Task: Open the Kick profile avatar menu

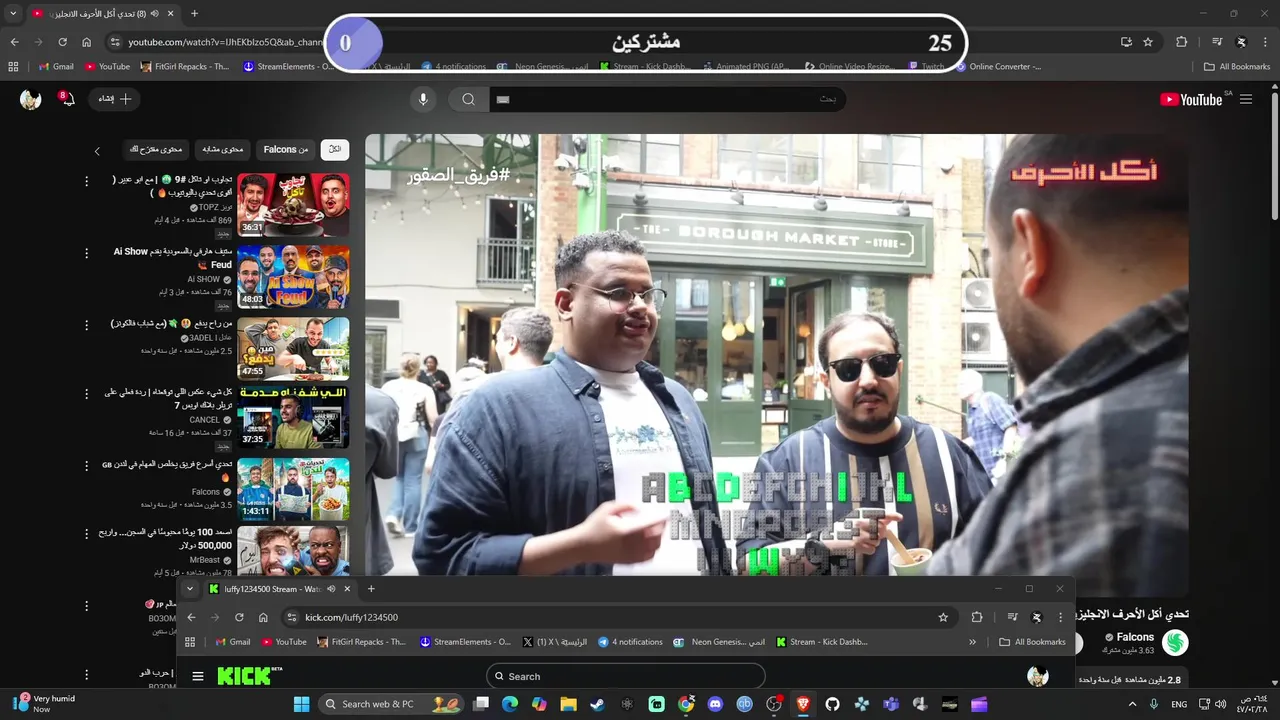Action: (x=1038, y=676)
